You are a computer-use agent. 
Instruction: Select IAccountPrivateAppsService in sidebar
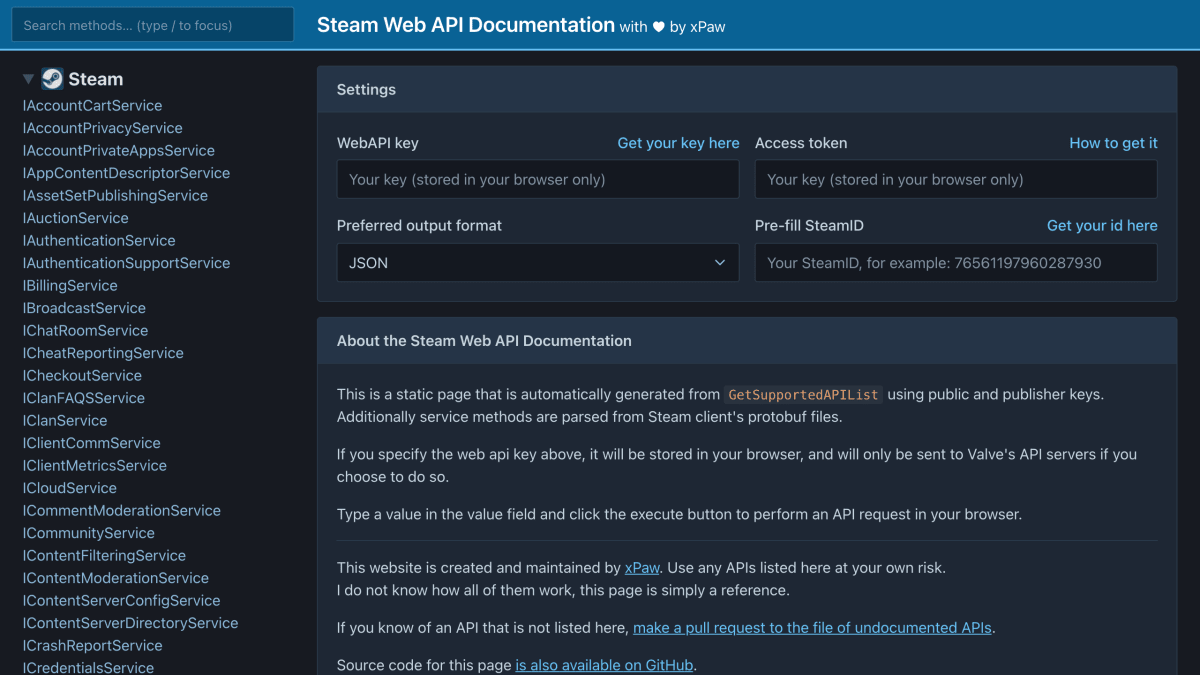click(118, 150)
